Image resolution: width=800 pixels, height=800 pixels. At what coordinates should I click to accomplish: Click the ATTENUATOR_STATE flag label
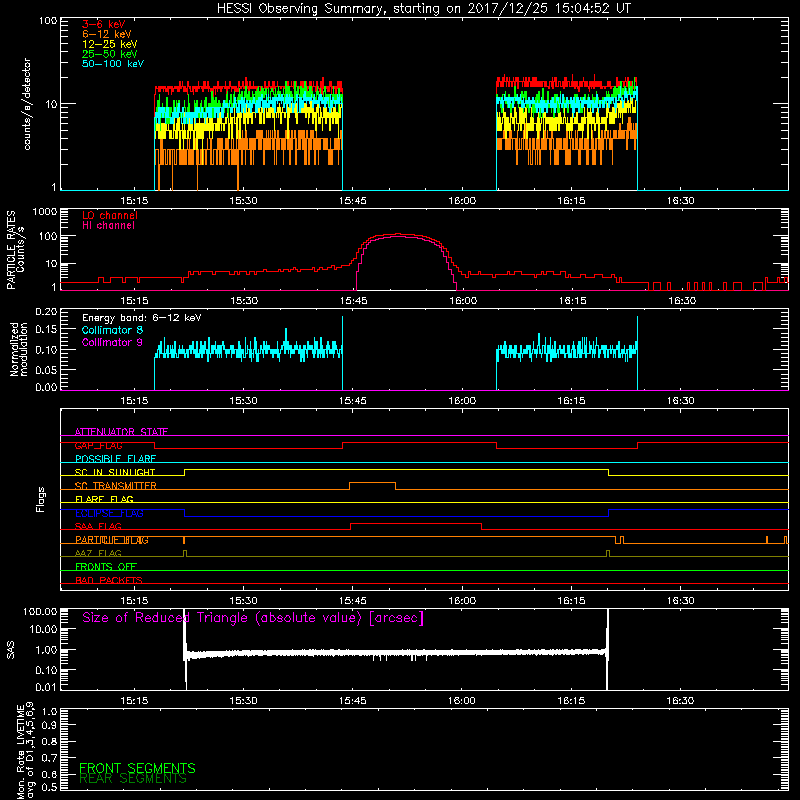[121, 432]
